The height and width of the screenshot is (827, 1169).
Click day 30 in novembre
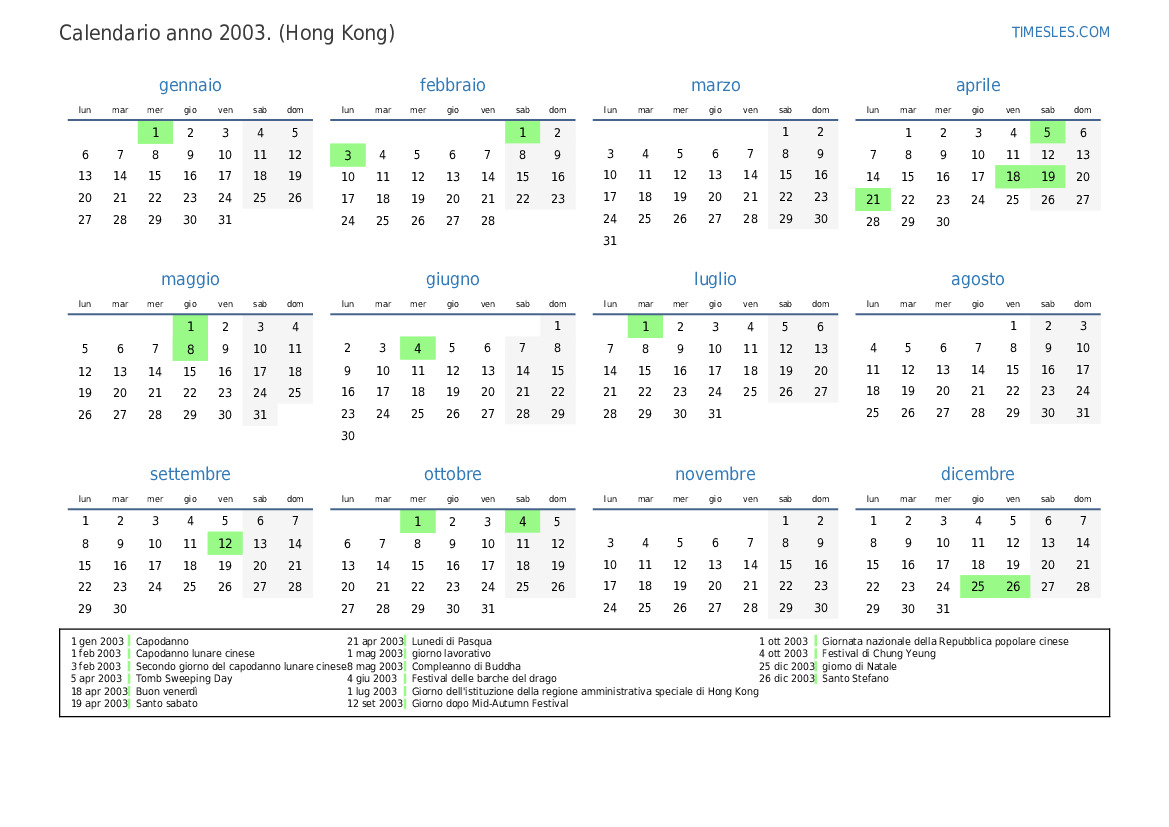pos(820,608)
